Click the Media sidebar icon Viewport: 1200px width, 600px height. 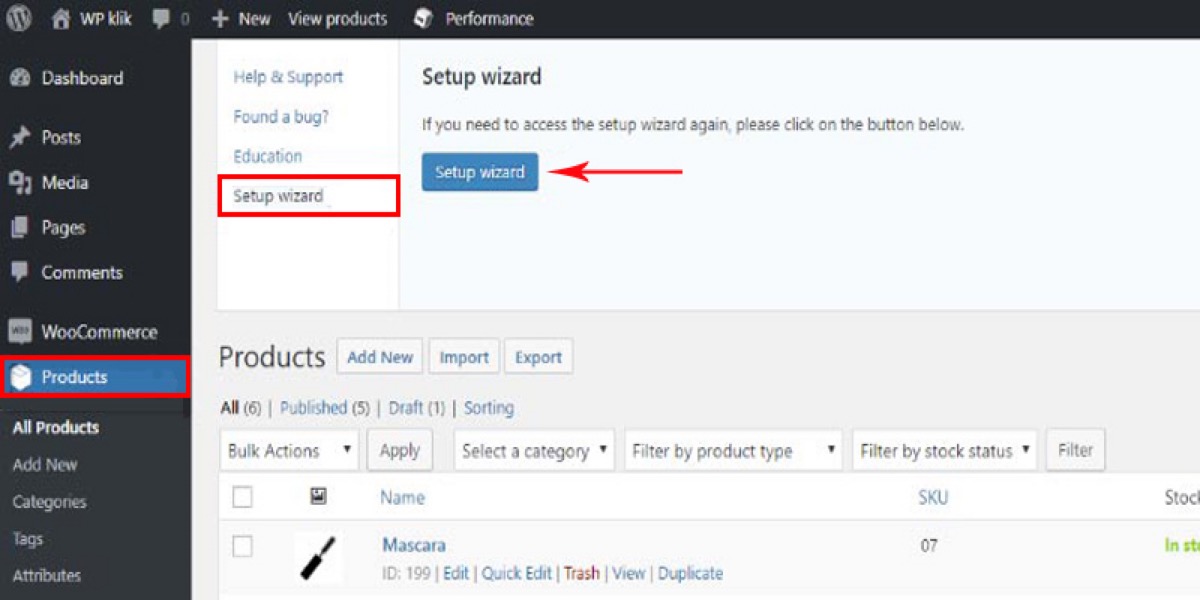(20, 183)
